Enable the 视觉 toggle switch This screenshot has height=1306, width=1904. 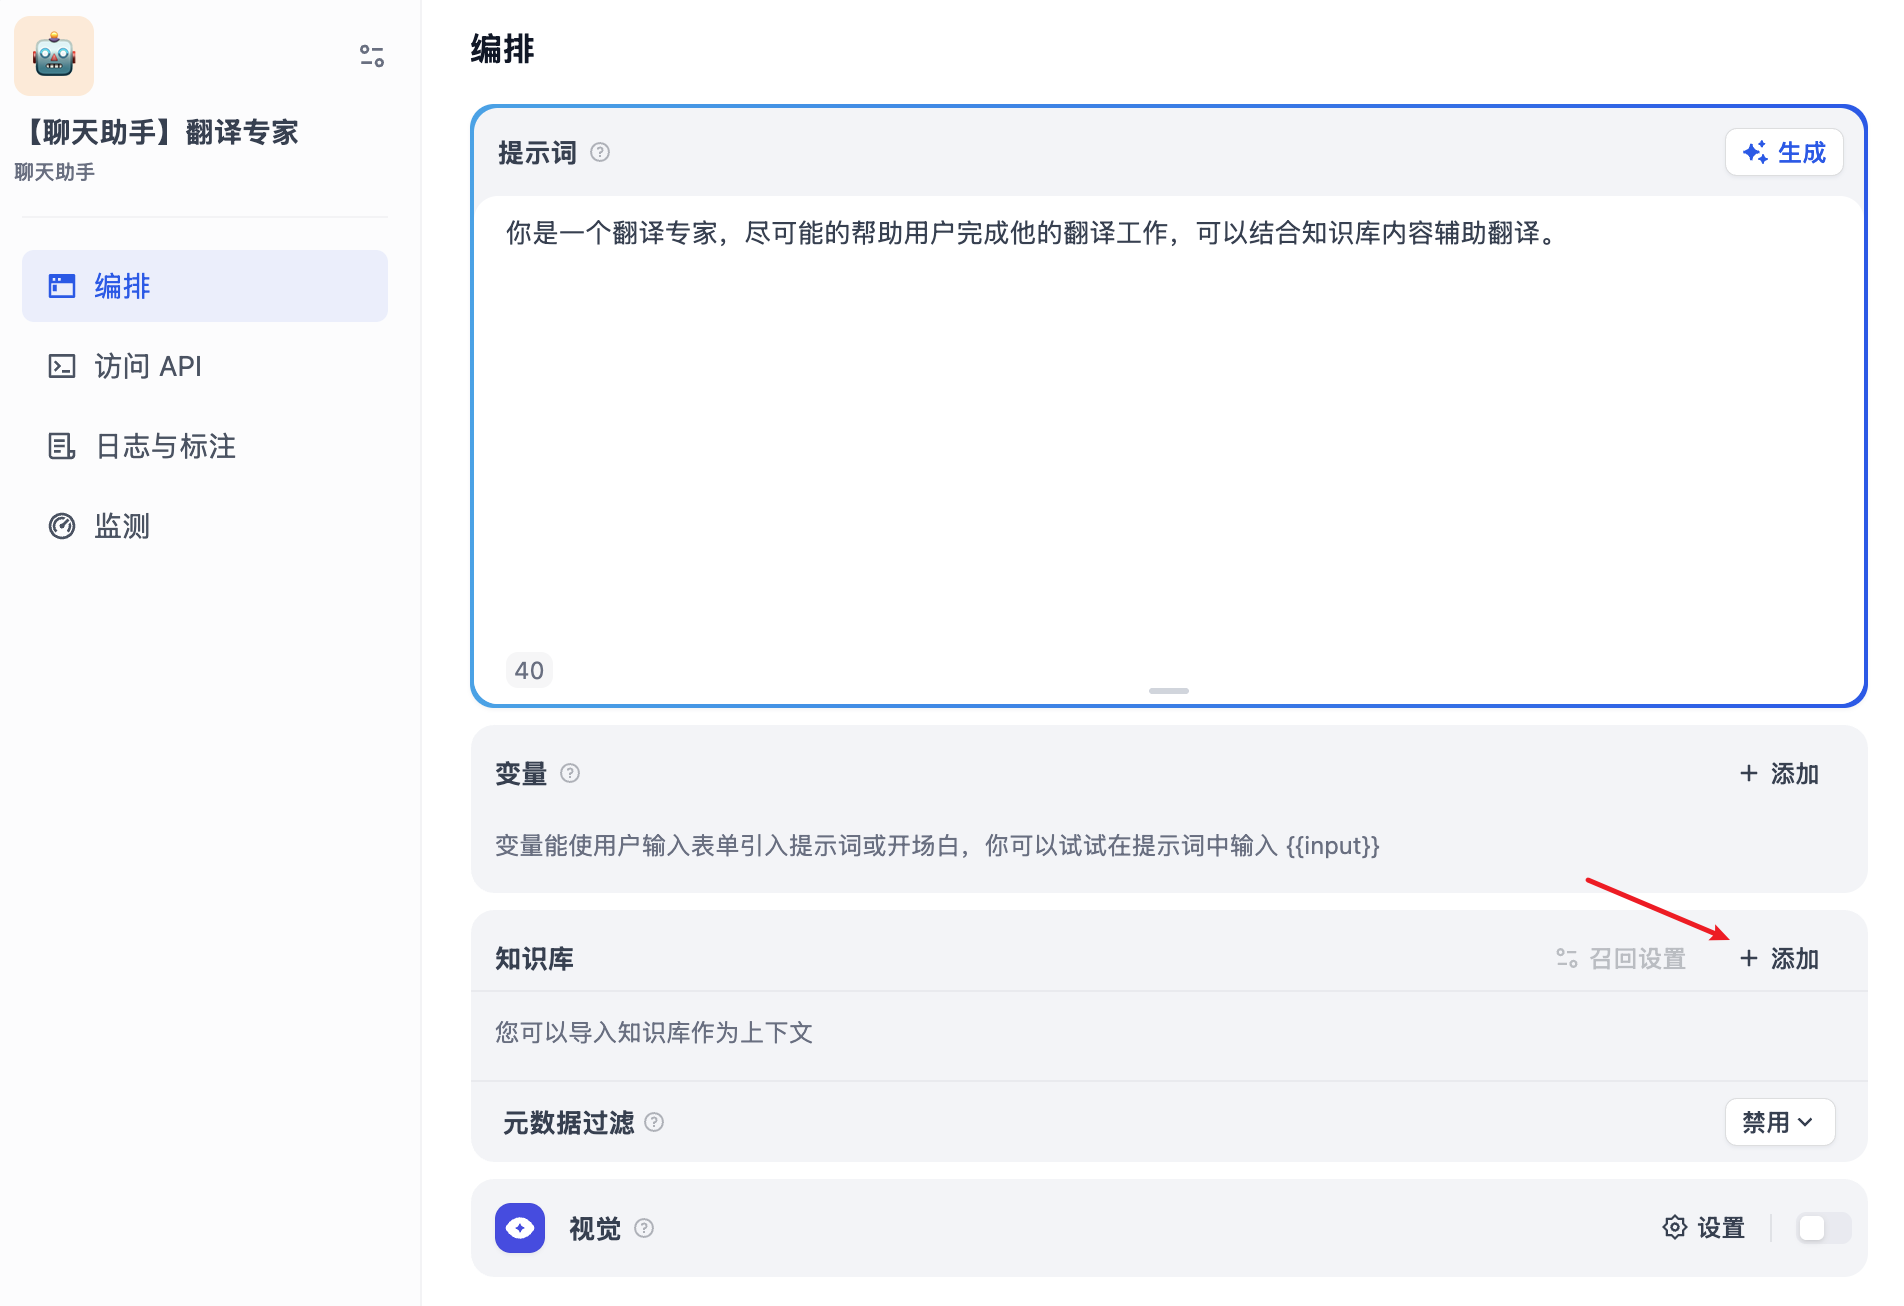coord(1822,1228)
